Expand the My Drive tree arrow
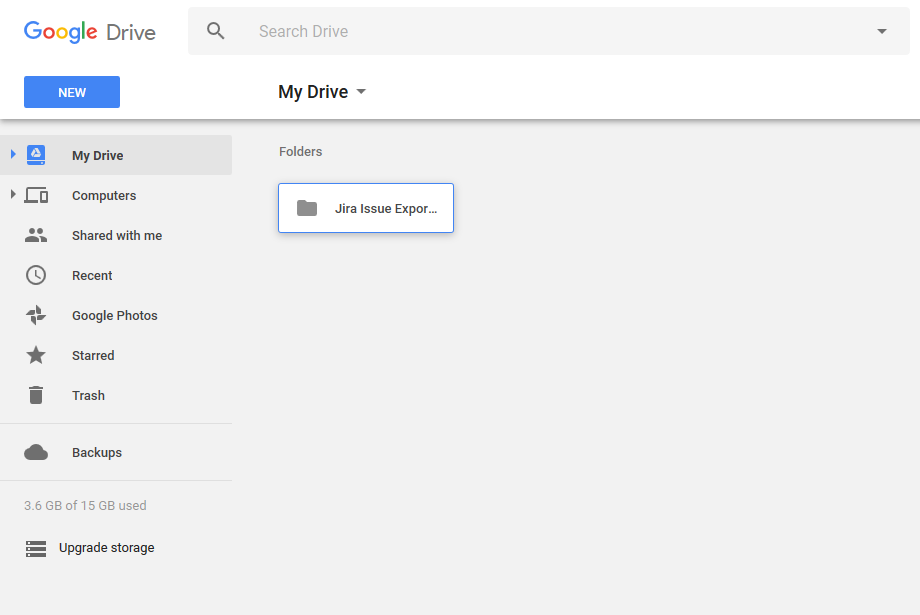The image size is (920, 615). click(x=13, y=154)
